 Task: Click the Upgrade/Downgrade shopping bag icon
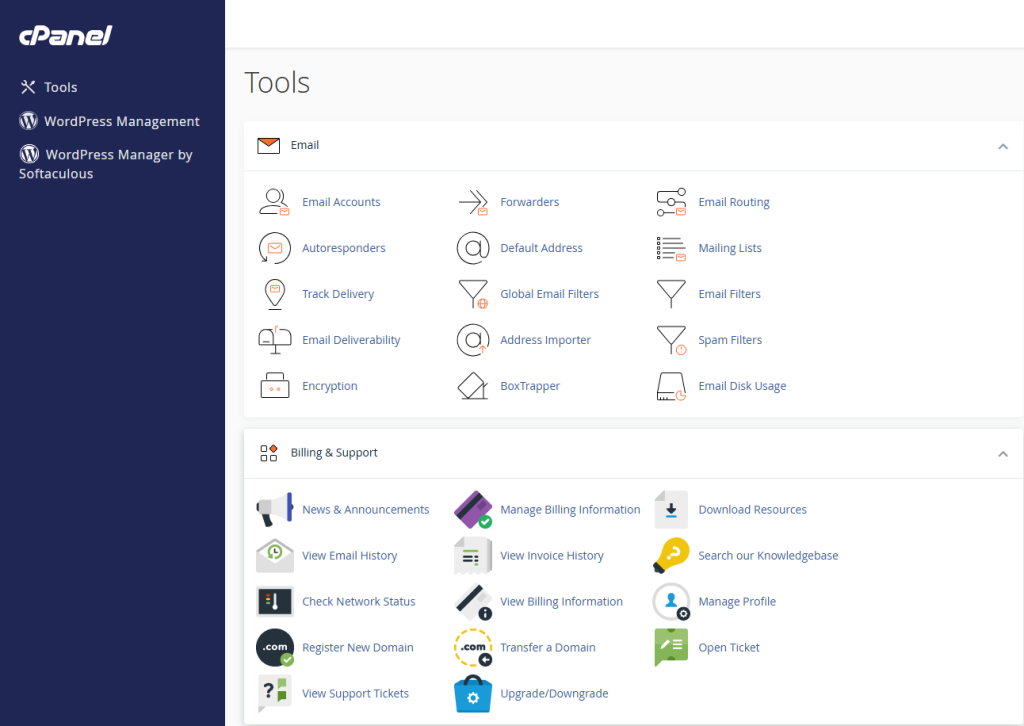click(472, 694)
